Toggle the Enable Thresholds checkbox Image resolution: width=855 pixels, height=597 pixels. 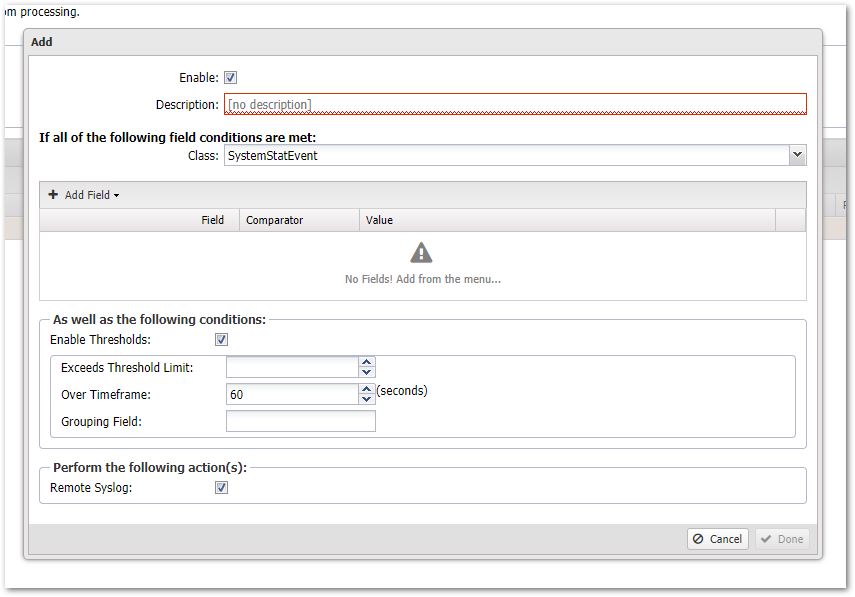[222, 340]
